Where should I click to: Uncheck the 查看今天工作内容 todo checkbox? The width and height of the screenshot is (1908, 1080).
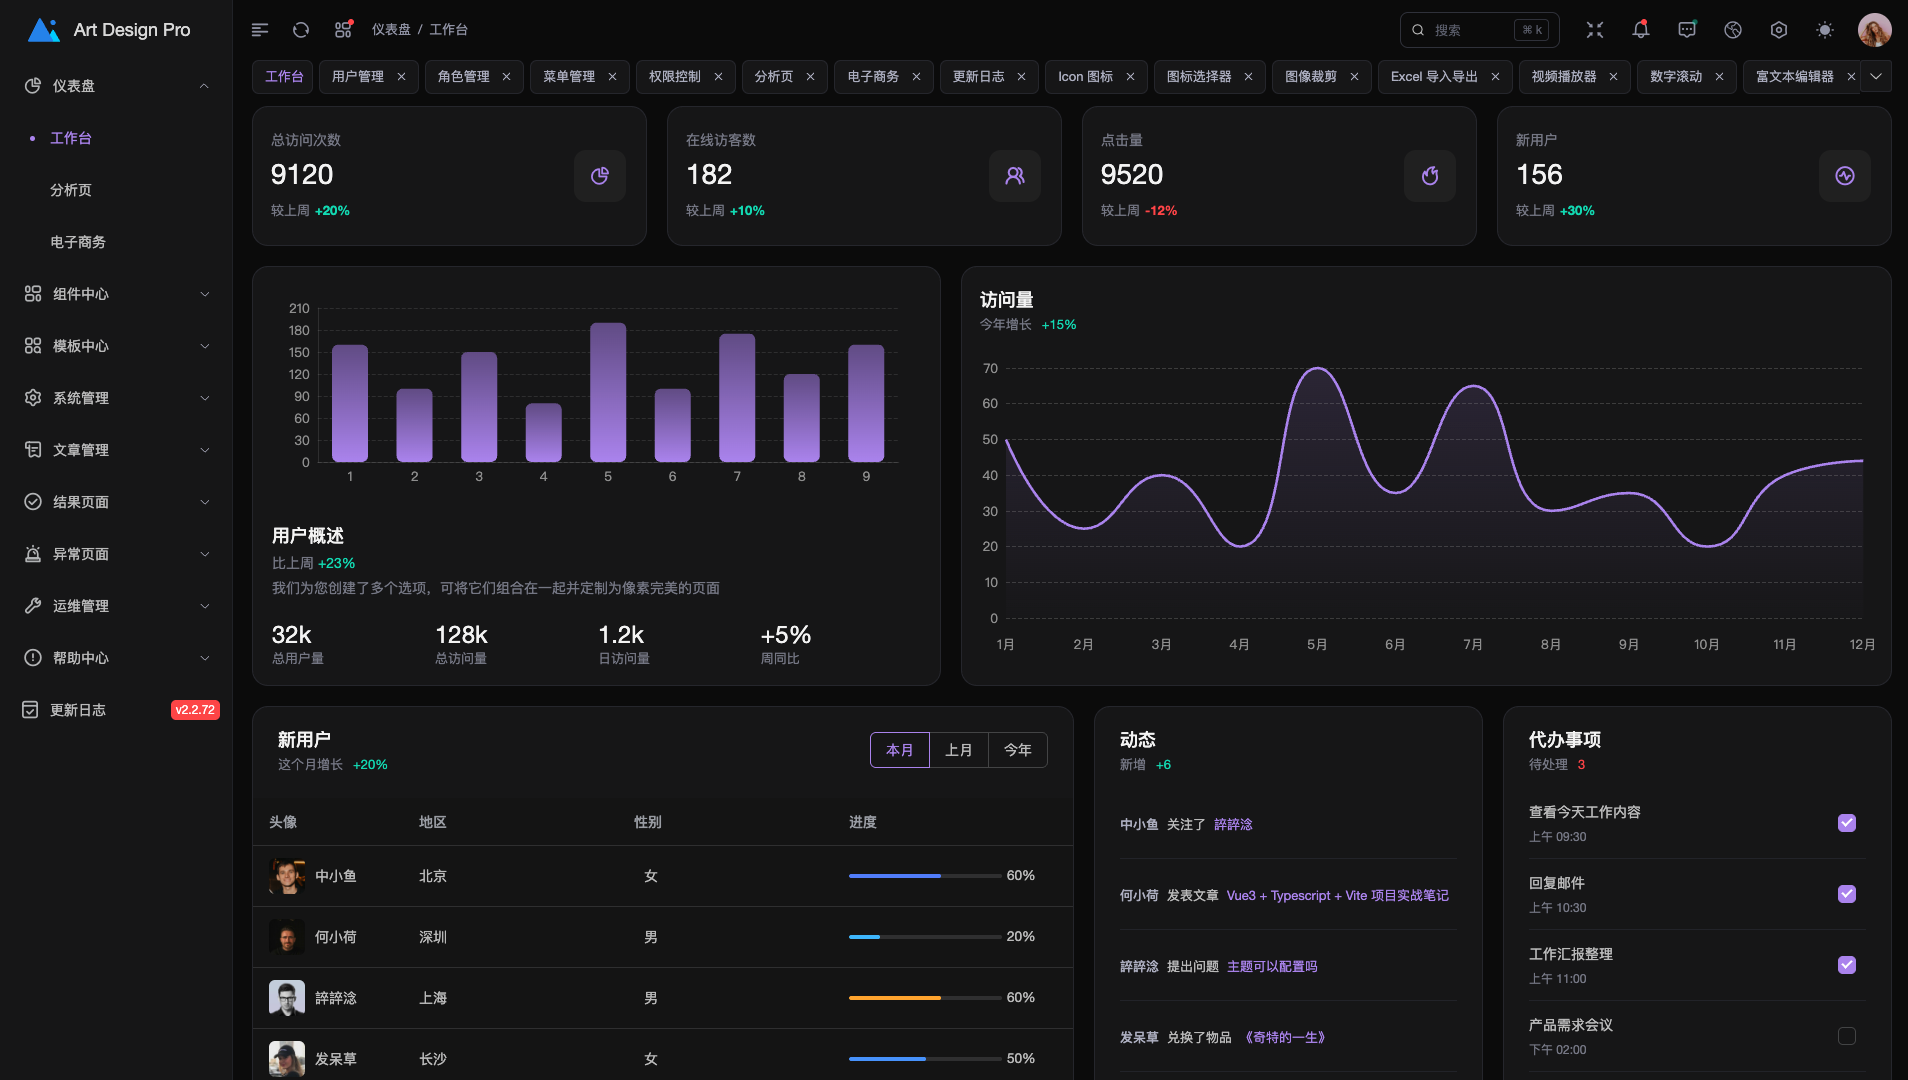point(1846,823)
